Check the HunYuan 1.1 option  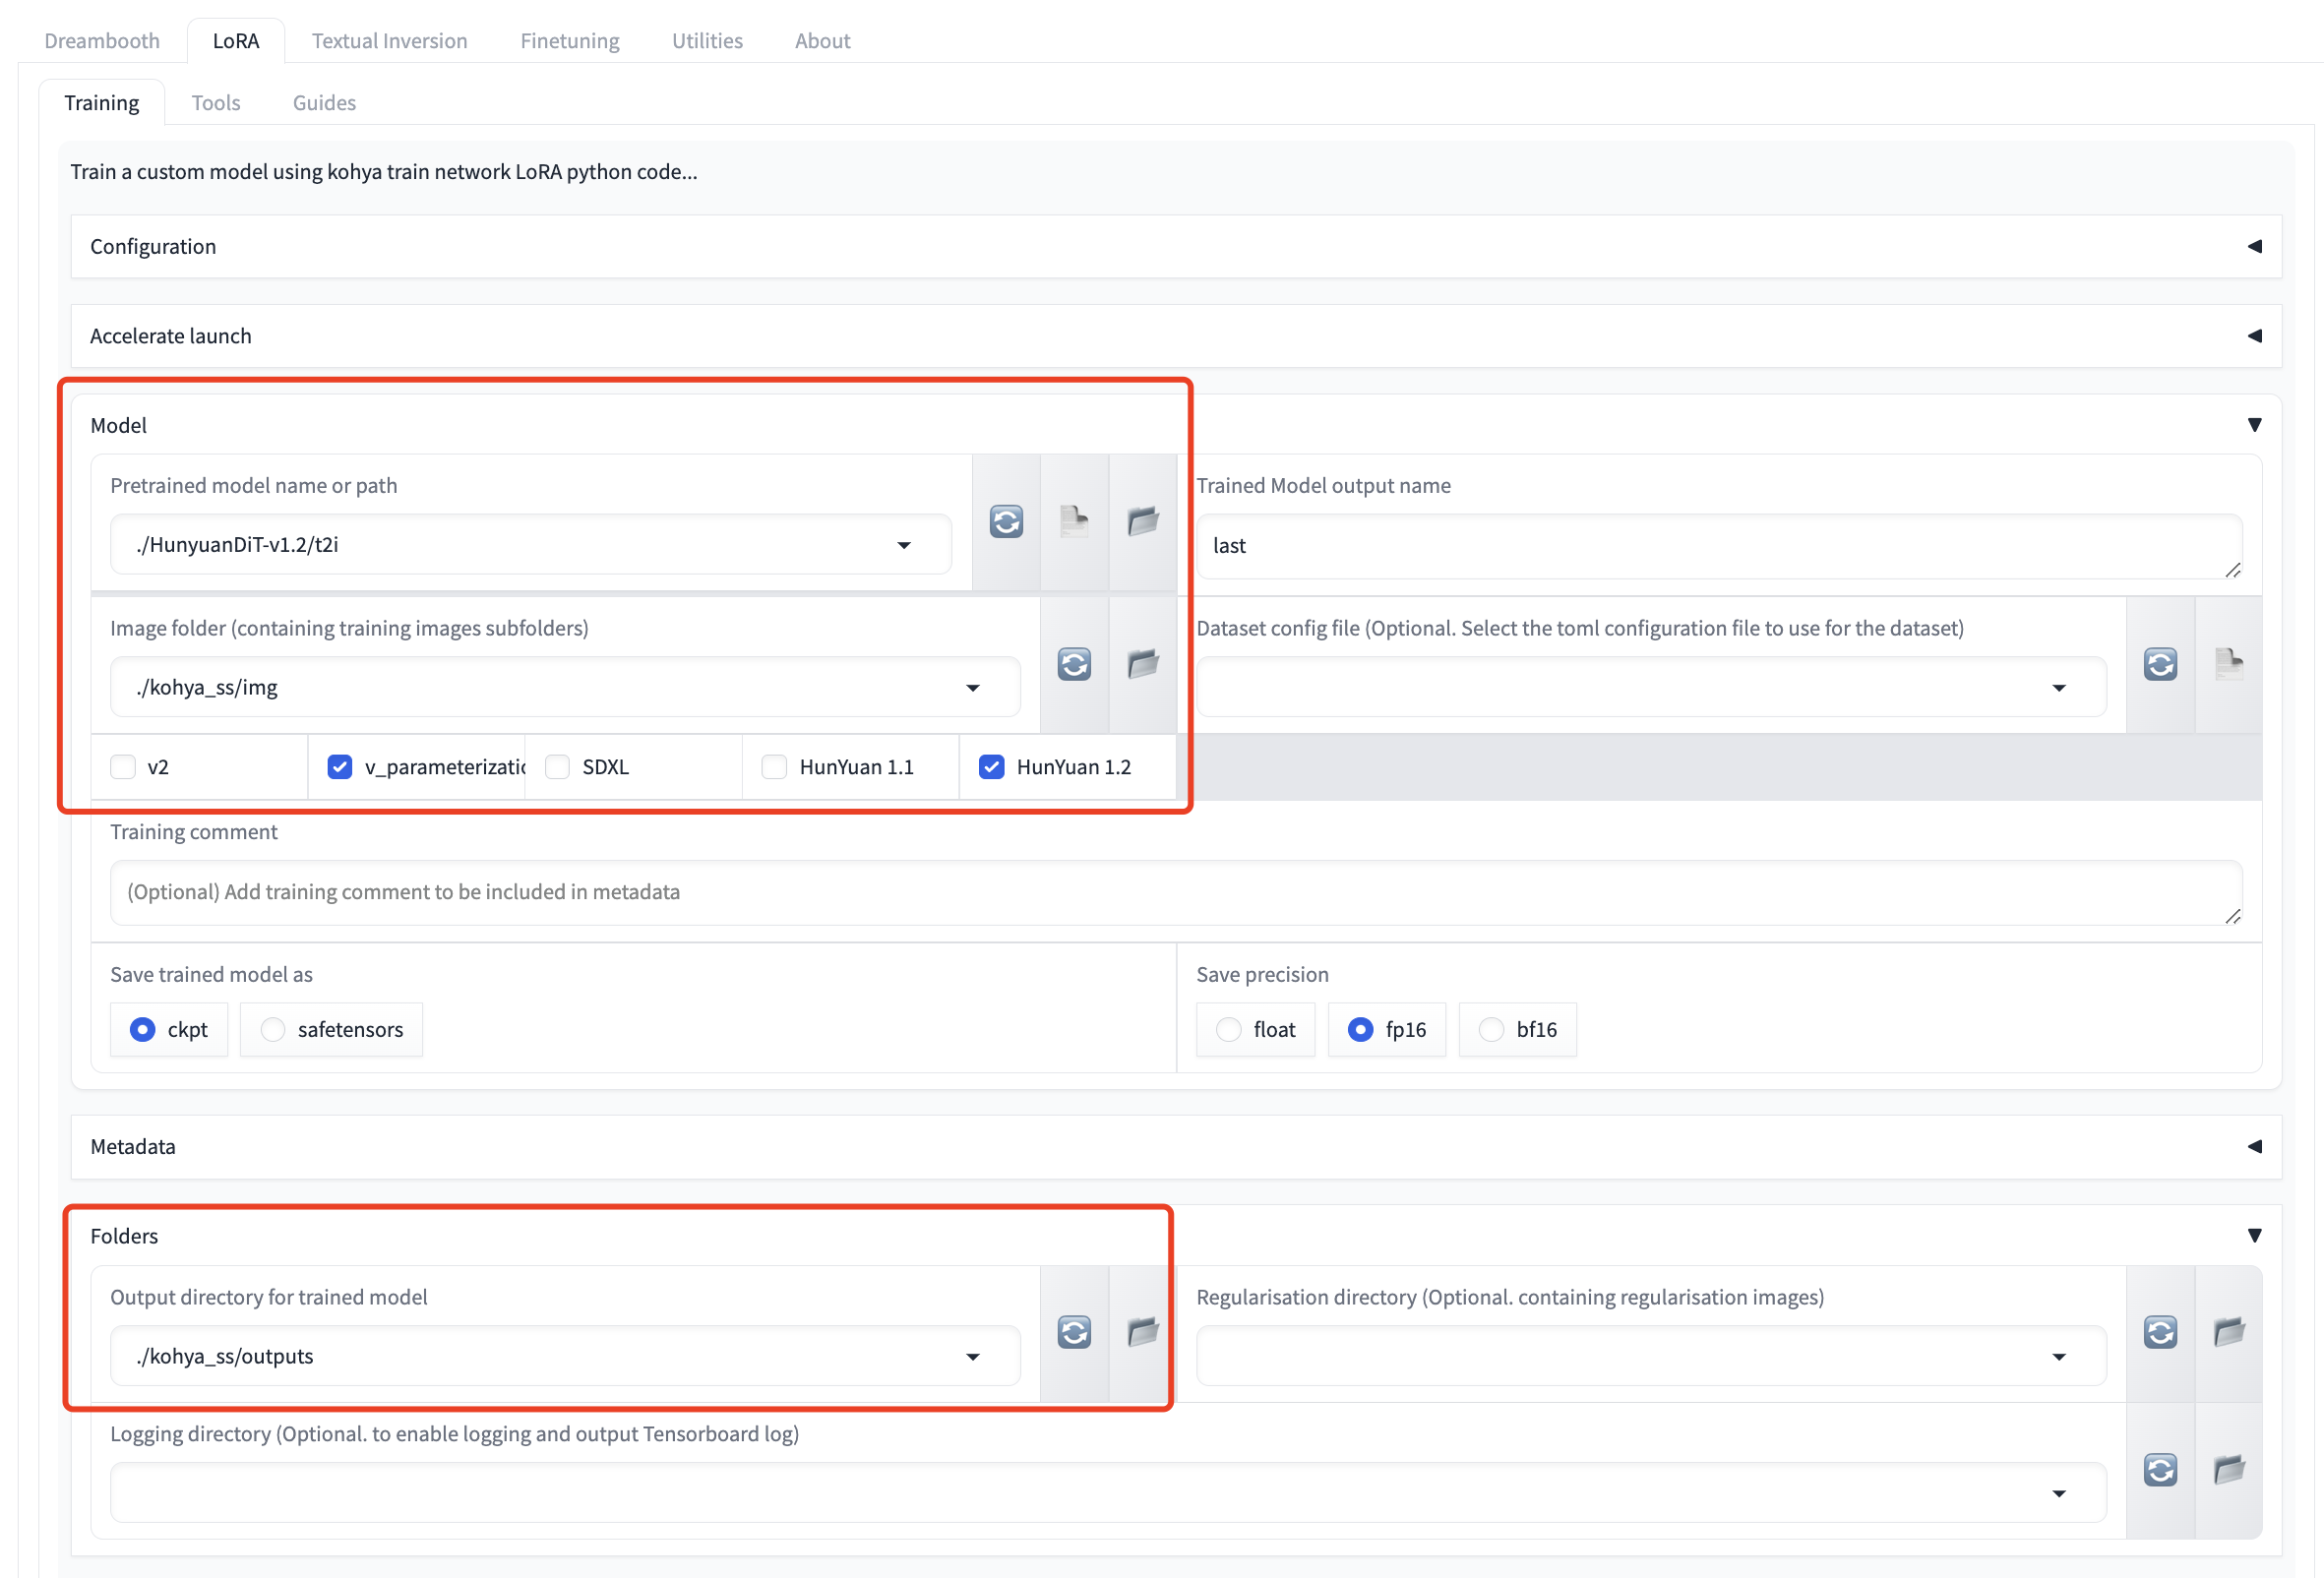(775, 767)
